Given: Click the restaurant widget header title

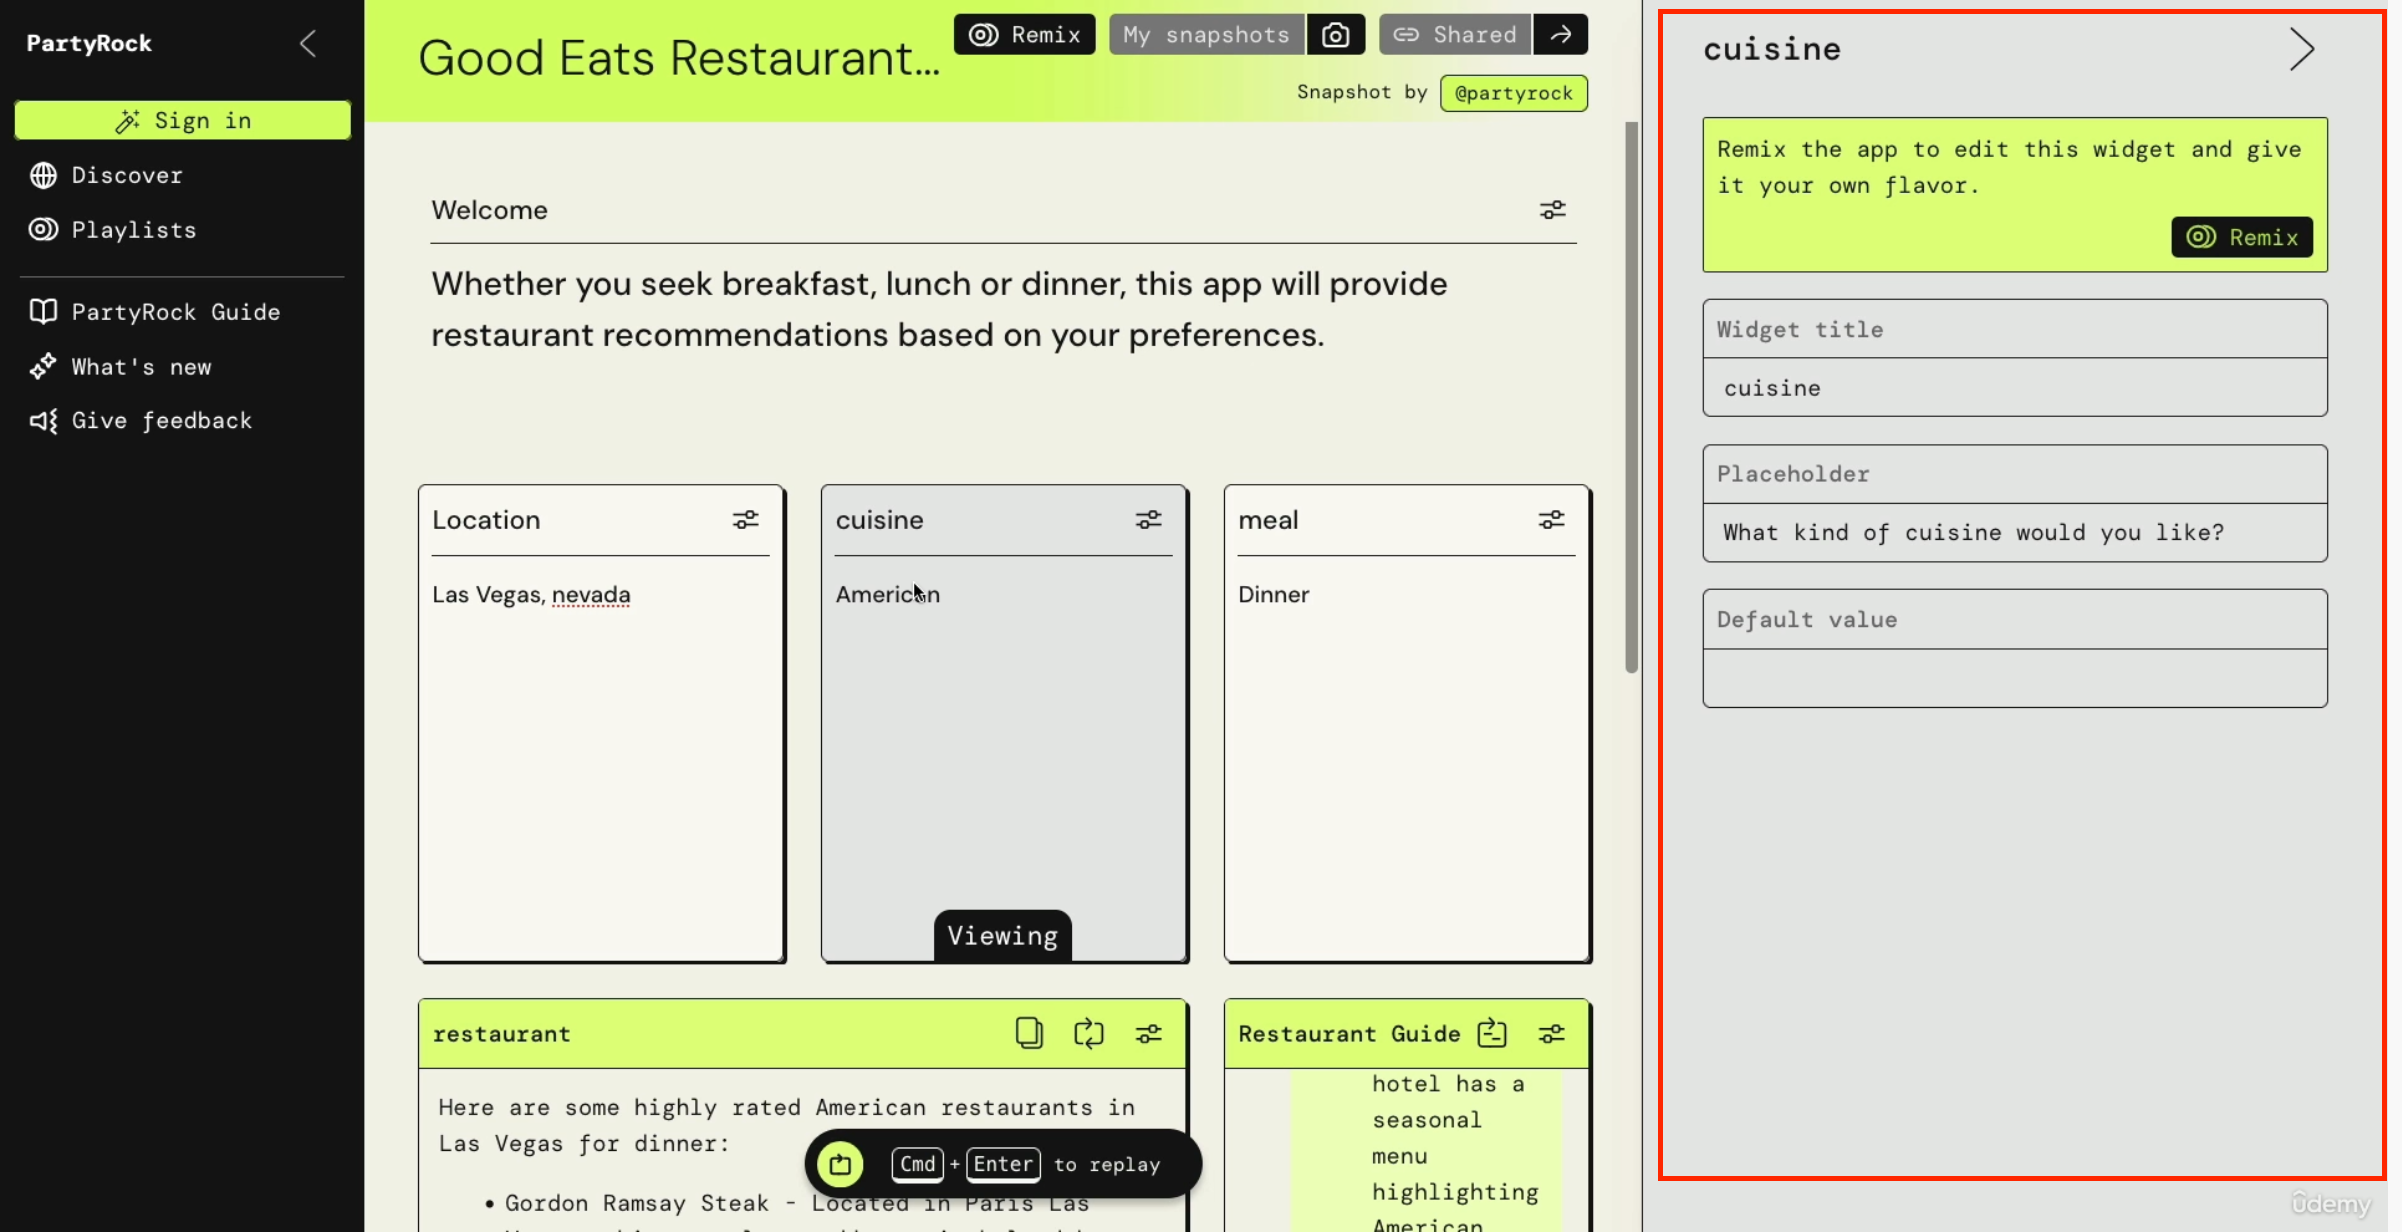Looking at the screenshot, I should 501,1034.
